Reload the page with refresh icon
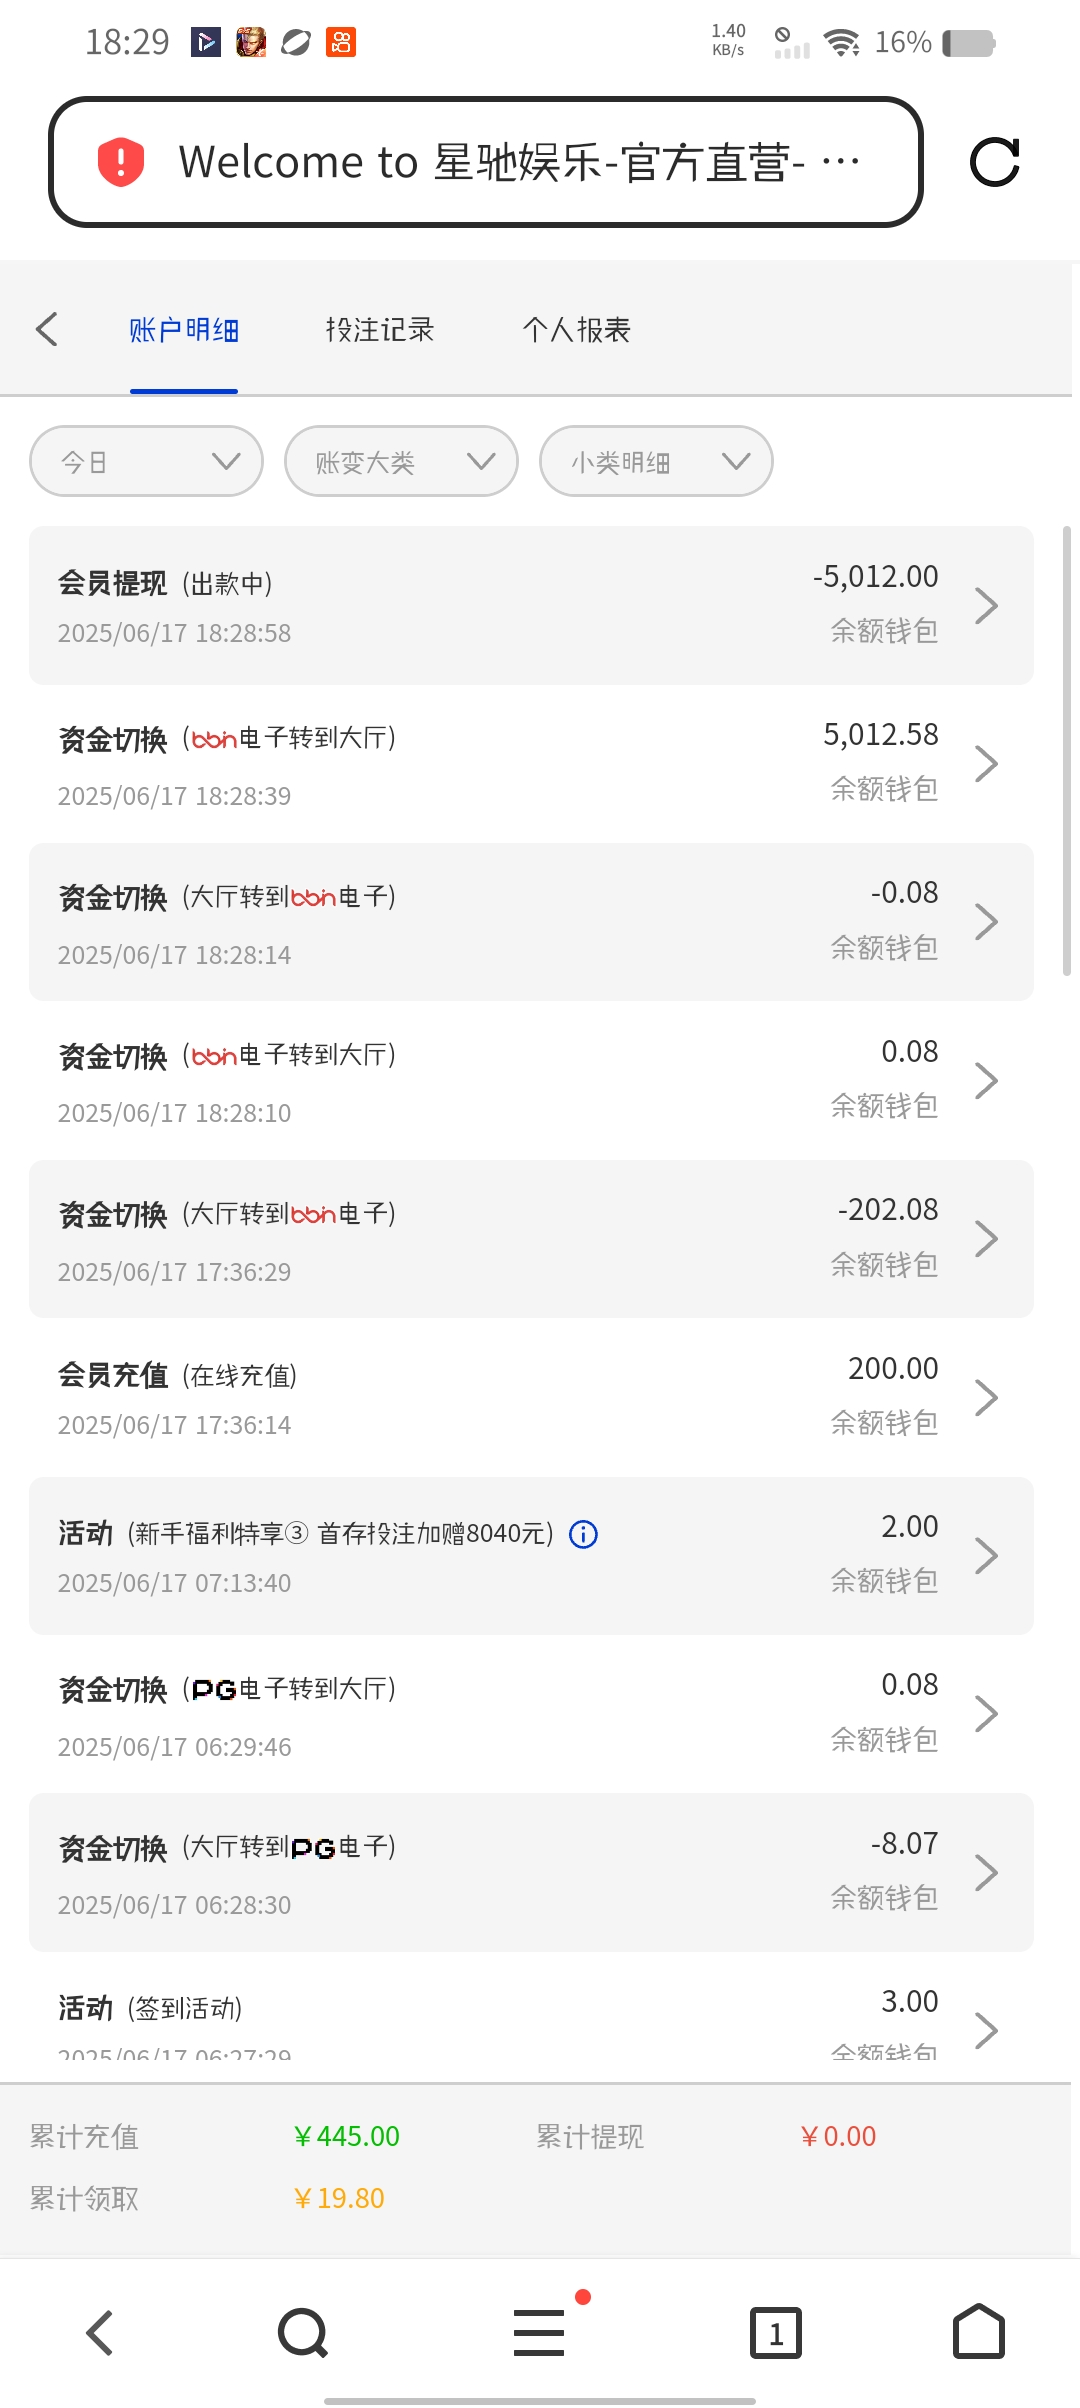 994,162
